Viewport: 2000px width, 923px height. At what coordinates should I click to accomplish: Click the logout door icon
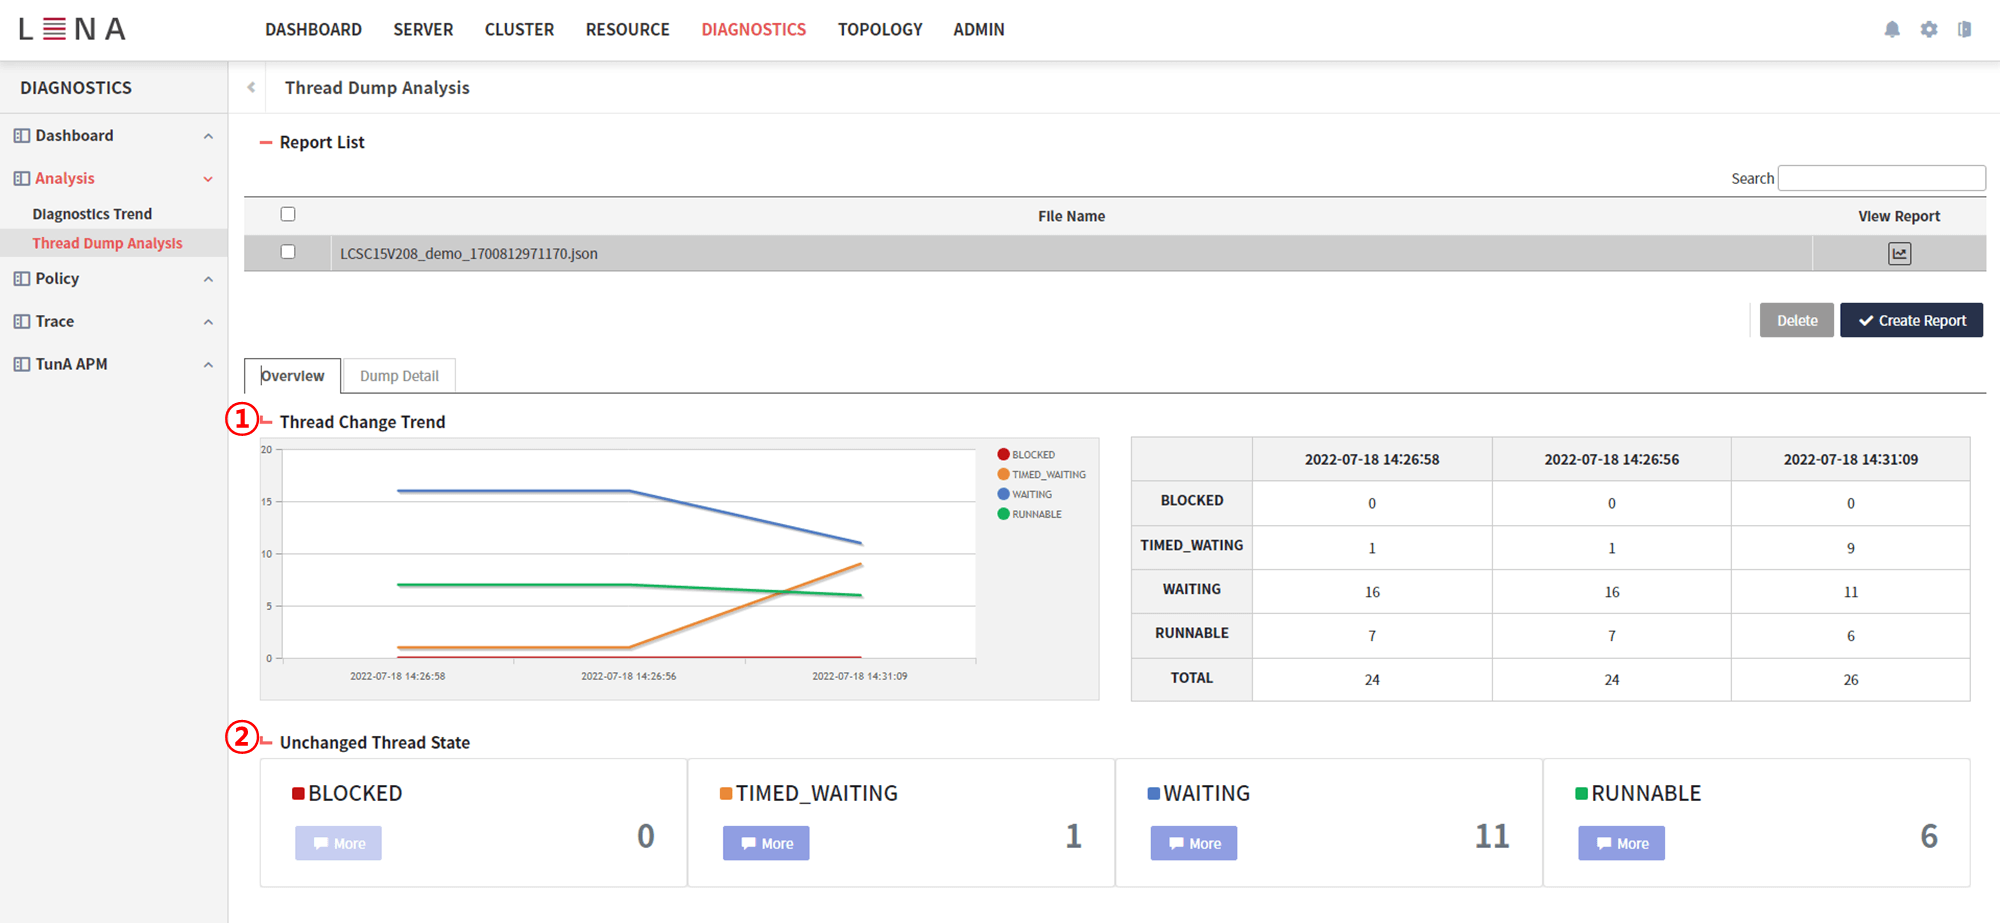click(x=1964, y=29)
